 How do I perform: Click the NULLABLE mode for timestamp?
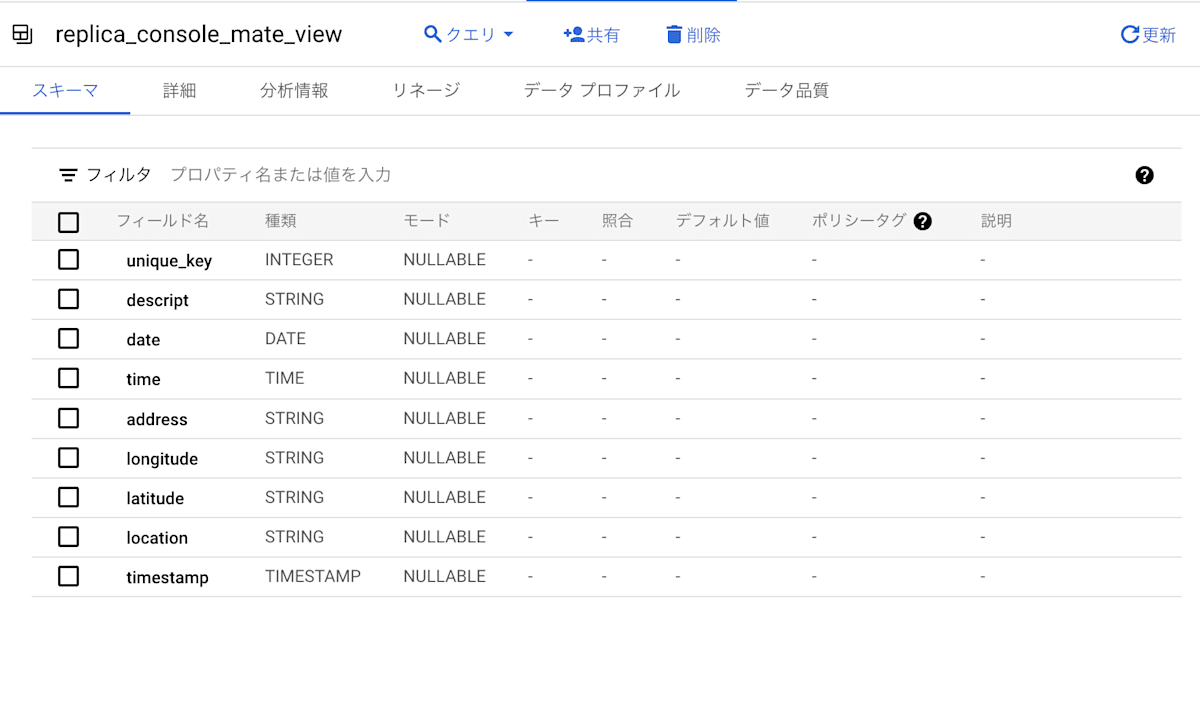444,576
